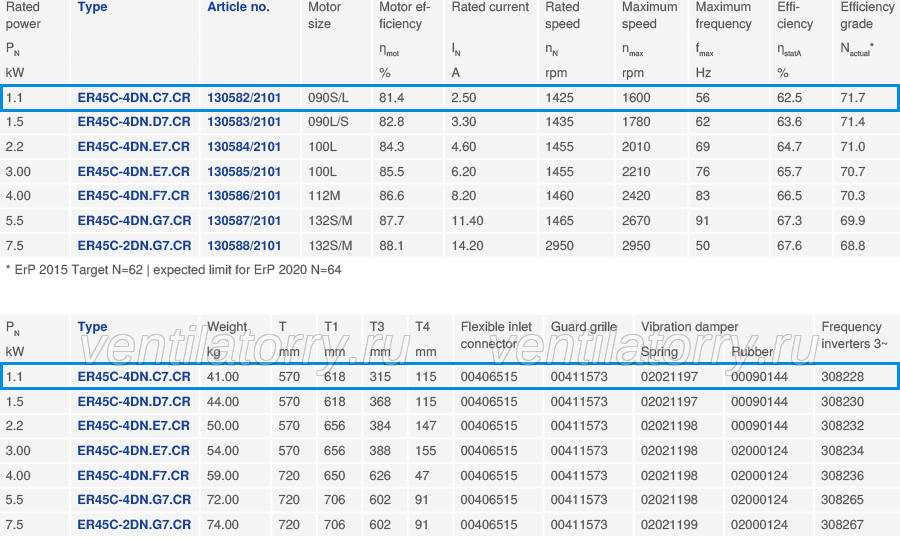
Task: Select motor efficiency value 84.3
Action: pos(391,146)
